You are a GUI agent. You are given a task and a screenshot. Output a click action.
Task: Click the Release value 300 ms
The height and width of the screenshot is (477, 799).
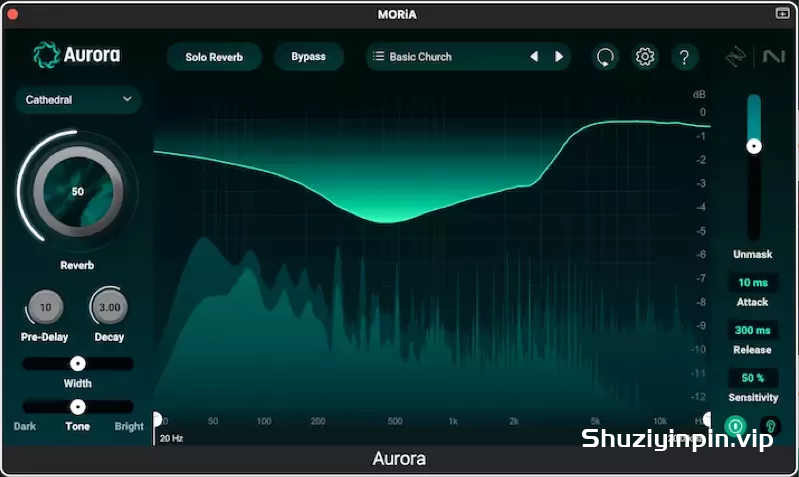753,330
